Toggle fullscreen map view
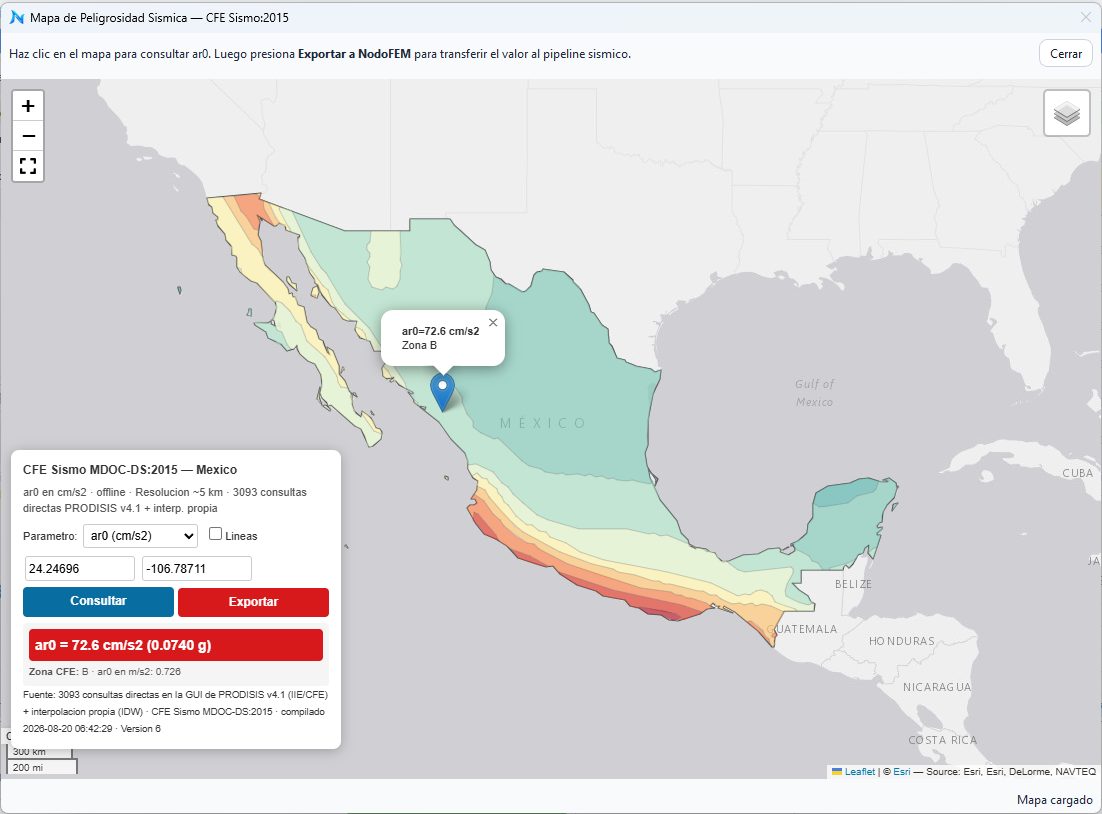This screenshot has width=1102, height=814. (28, 166)
